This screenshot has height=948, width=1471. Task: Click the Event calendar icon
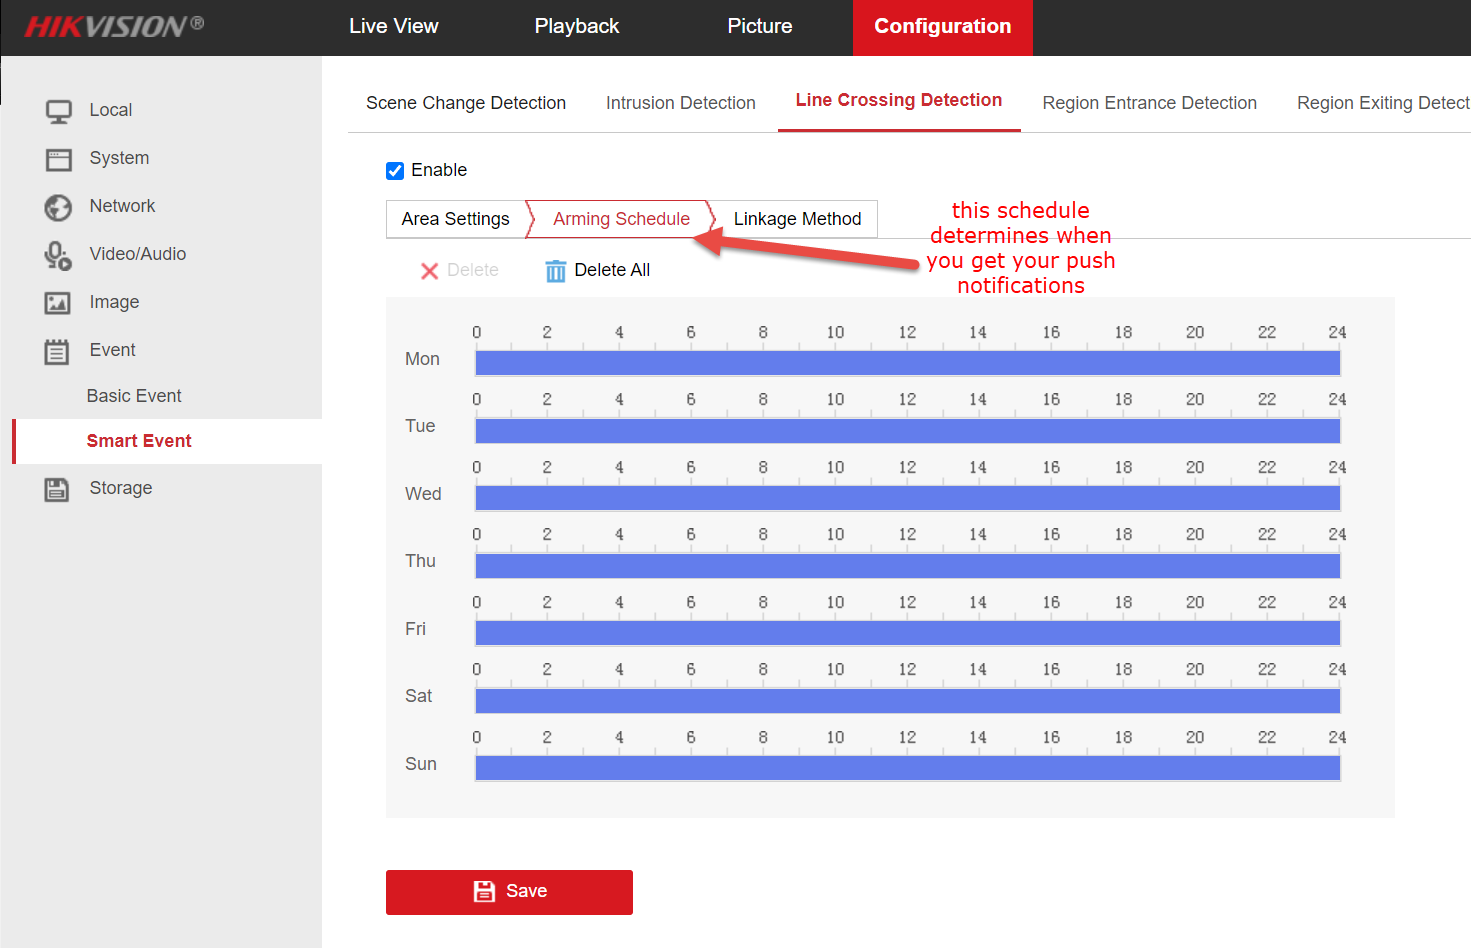pos(57,351)
